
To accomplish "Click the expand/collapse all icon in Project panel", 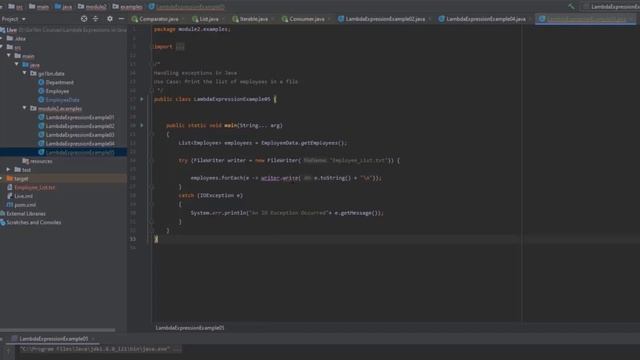I will (x=96, y=19).
